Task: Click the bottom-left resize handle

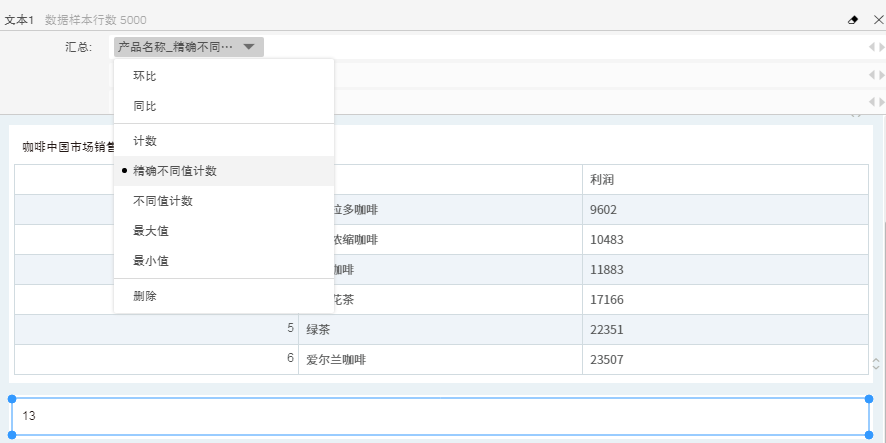Action: [13, 433]
